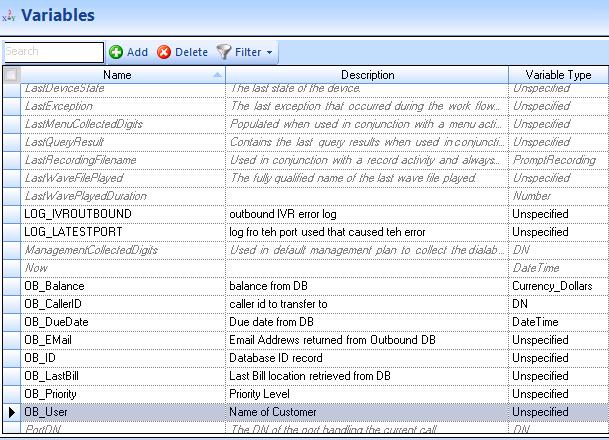Viewport: 609px width, 440px height.
Task: Click the row header of LOG_IVROUTBOUND
Action: tap(12, 214)
